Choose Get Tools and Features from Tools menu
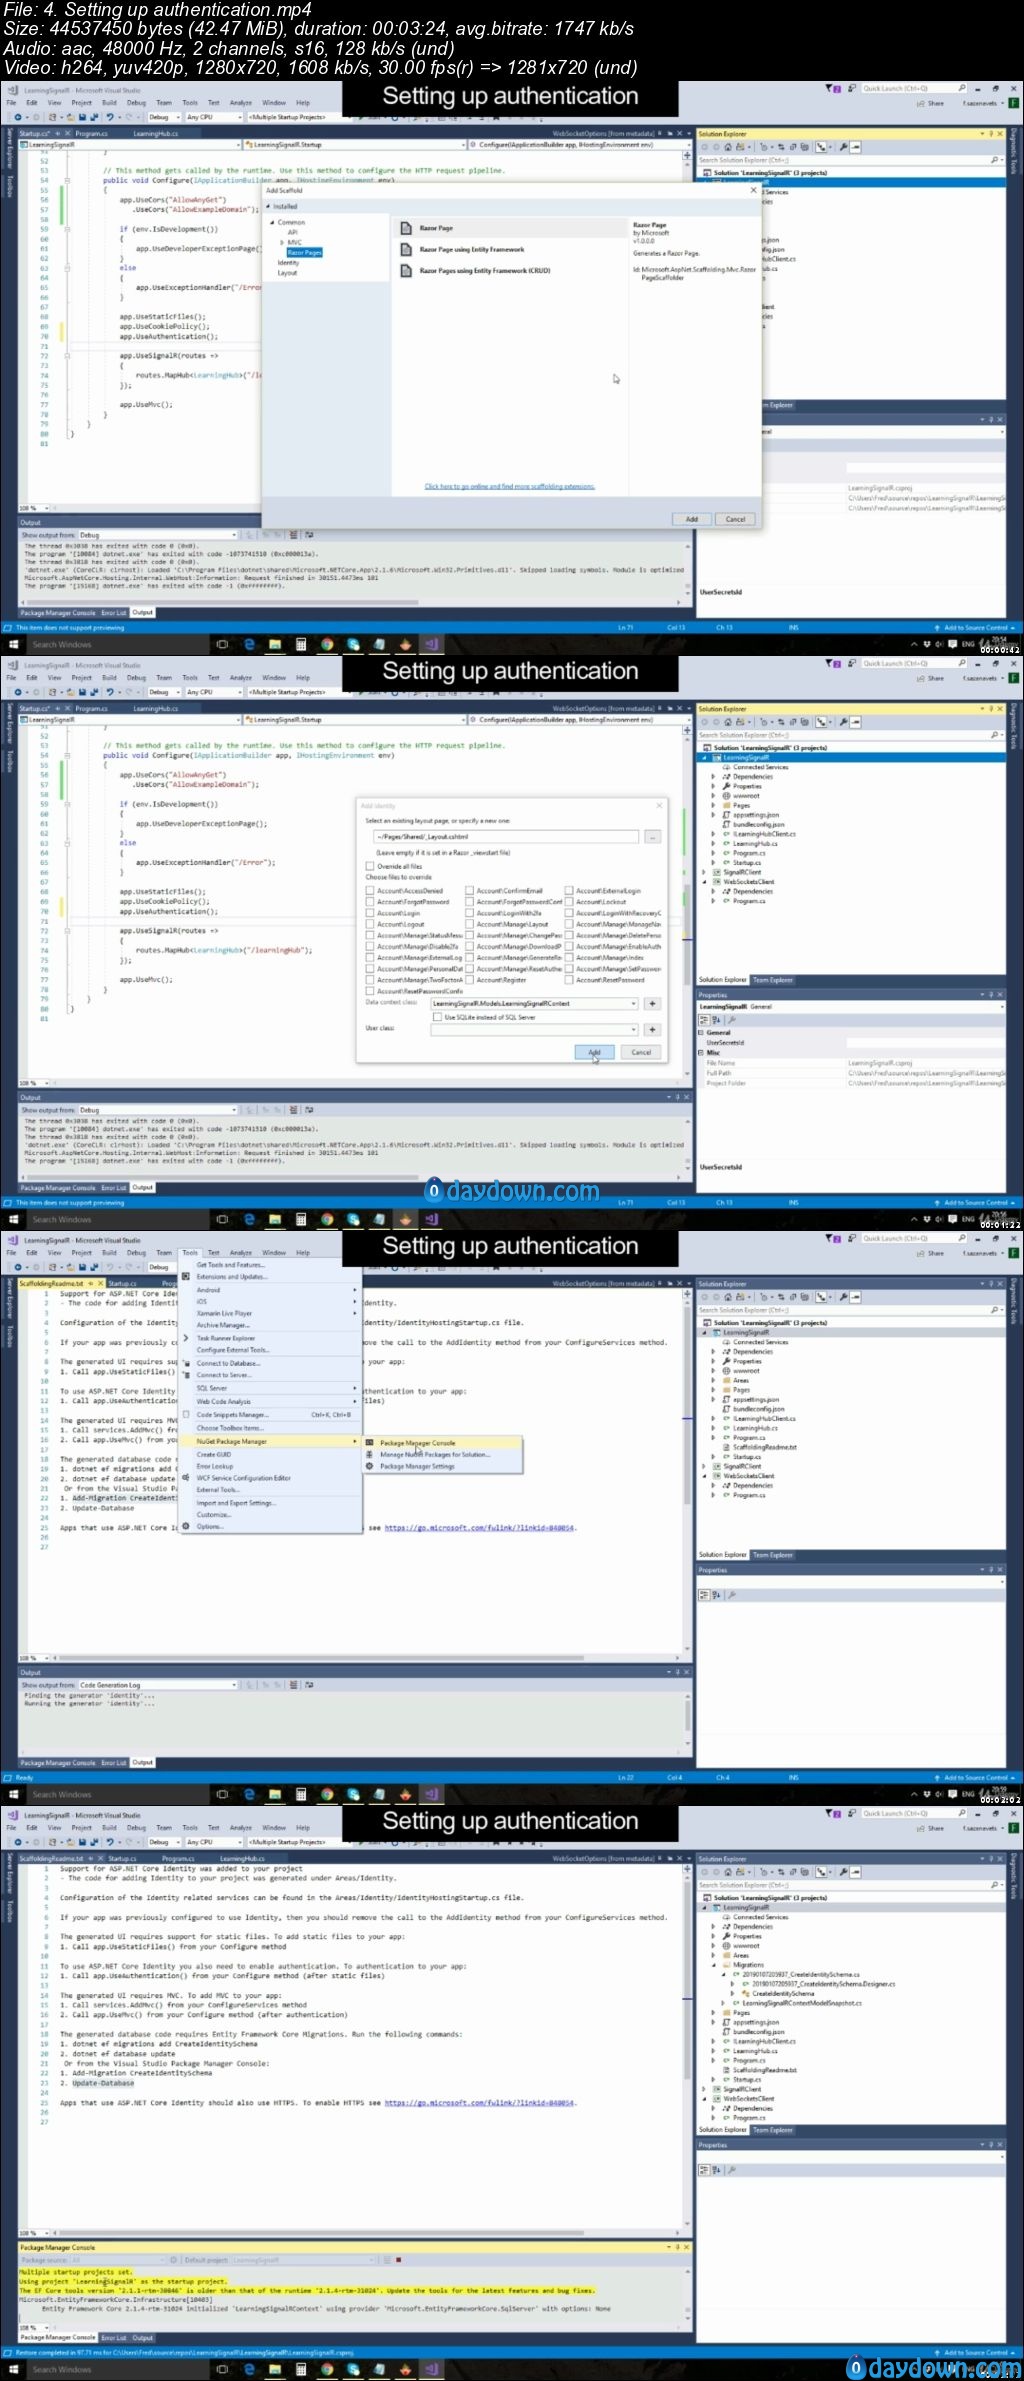This screenshot has height=2381, width=1024. [230, 1265]
